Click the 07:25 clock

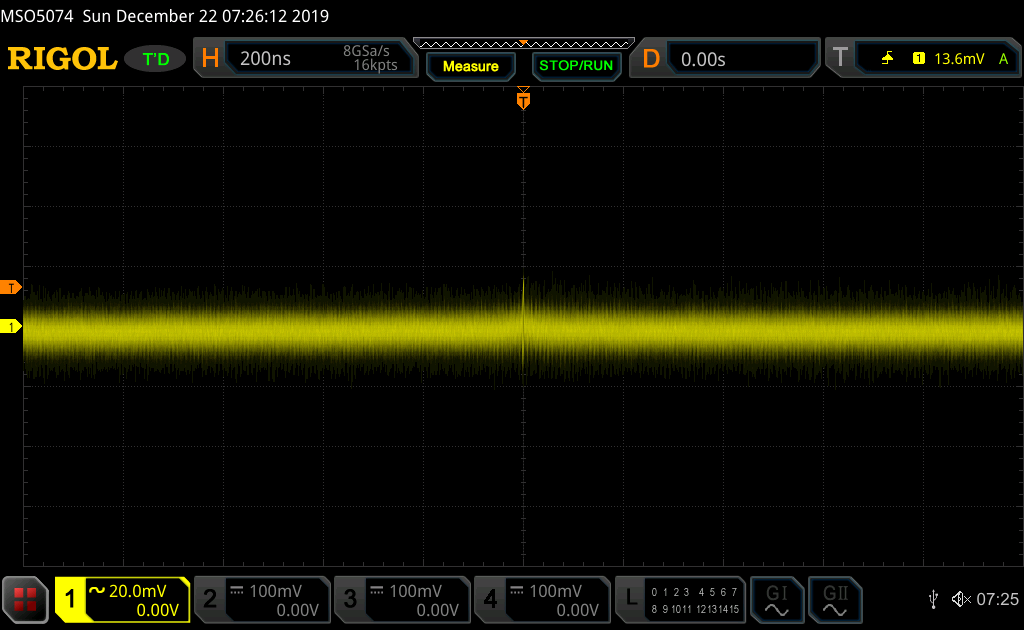[997, 599]
